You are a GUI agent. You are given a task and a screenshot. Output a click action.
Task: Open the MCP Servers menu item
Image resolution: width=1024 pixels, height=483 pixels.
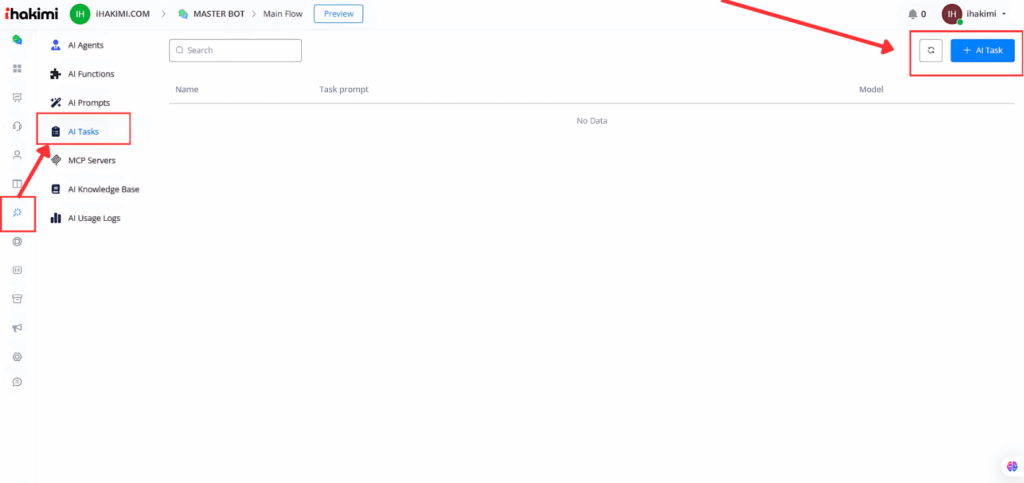(x=91, y=160)
